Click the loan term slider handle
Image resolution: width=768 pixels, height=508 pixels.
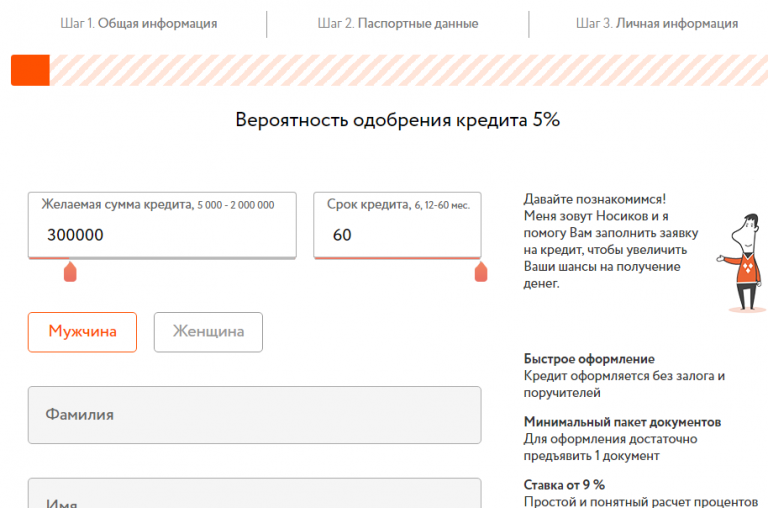tap(481, 271)
